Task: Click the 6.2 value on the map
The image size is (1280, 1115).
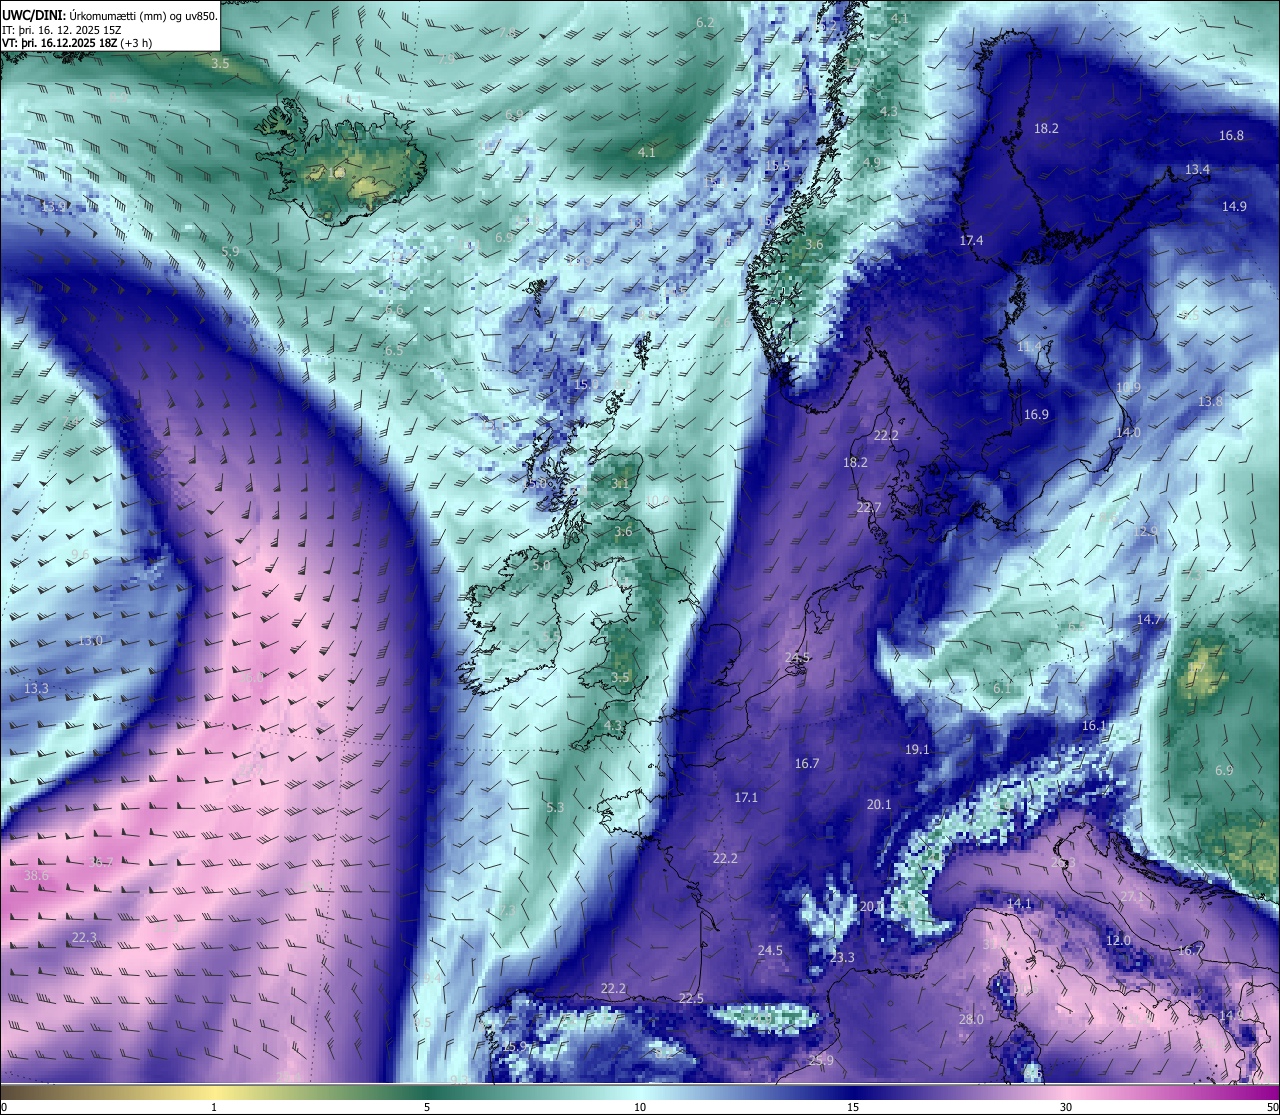Action: tap(705, 22)
